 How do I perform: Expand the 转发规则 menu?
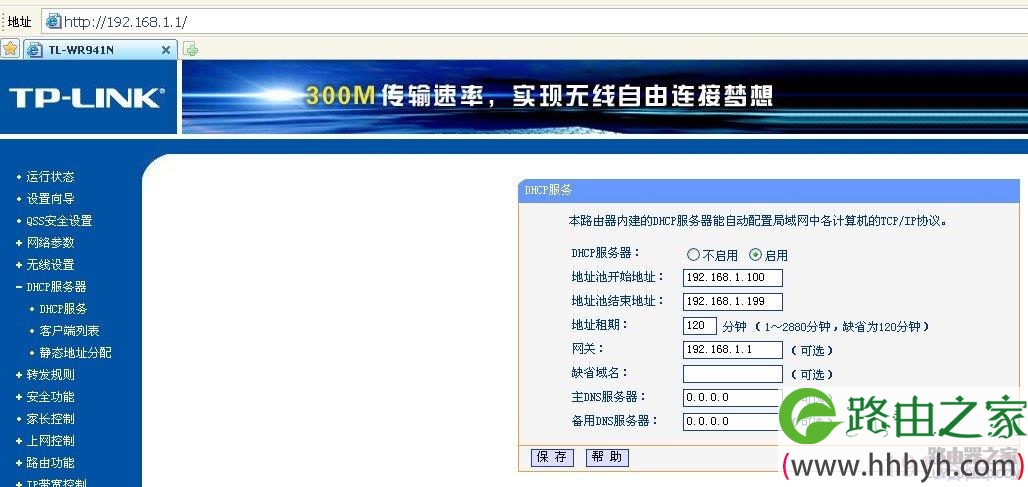[50, 375]
